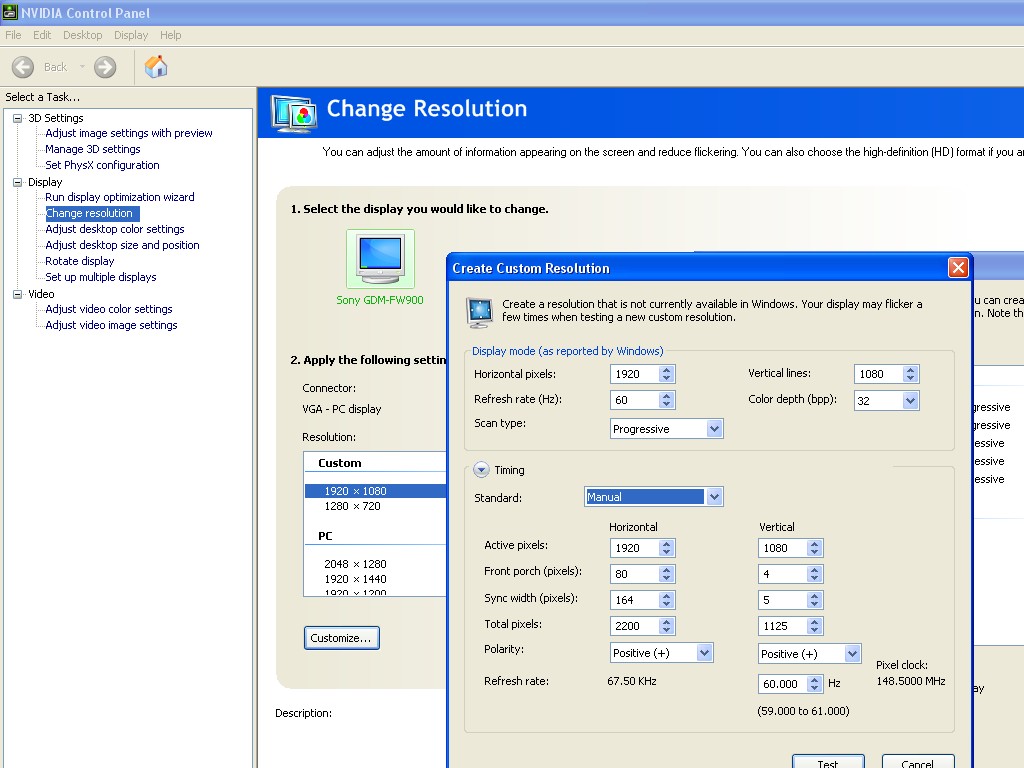Screen dimensions: 1024x768
Task: Open Vertical polarity dropdown
Action: 852,654
